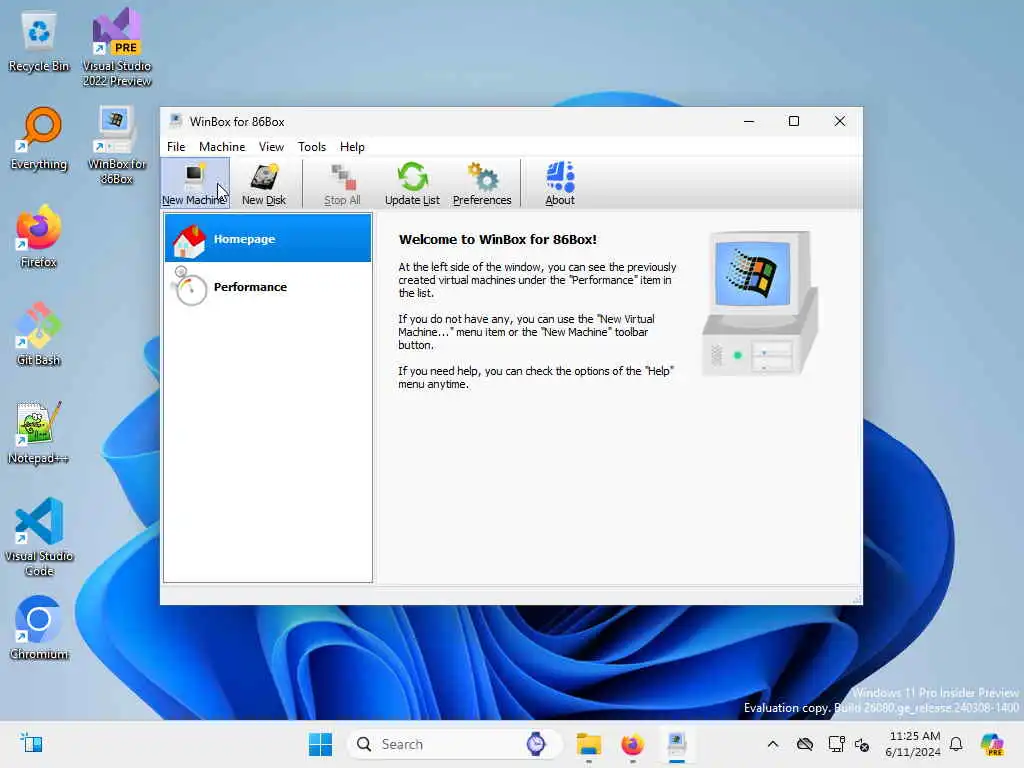
Task: Select the Git Bash desktop shortcut
Action: tap(39, 334)
